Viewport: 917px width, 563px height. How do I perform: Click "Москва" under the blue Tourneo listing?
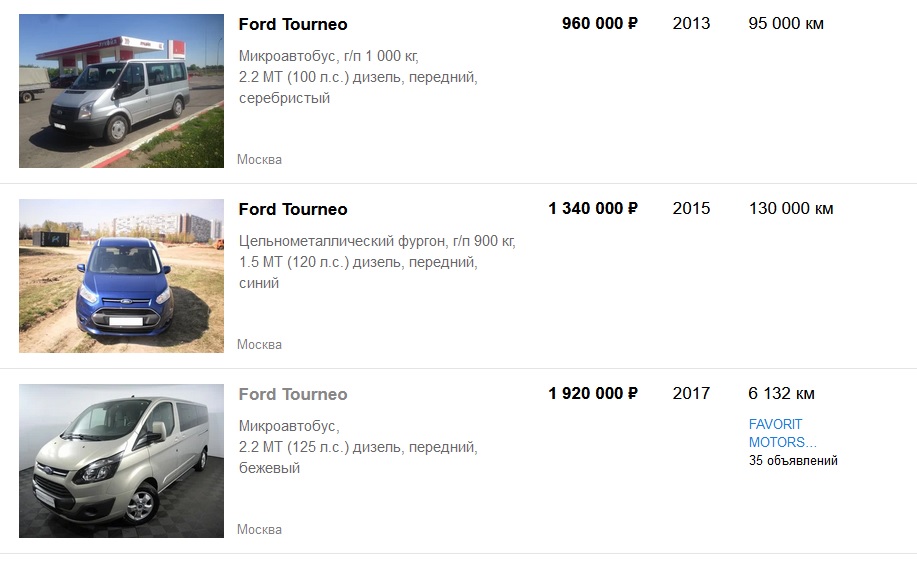point(259,344)
